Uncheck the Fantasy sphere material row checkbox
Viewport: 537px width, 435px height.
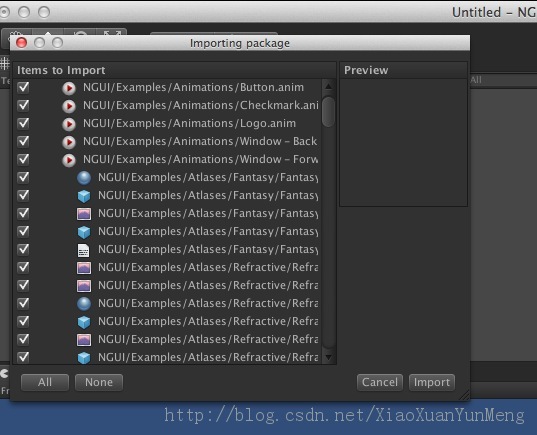(x=23, y=177)
